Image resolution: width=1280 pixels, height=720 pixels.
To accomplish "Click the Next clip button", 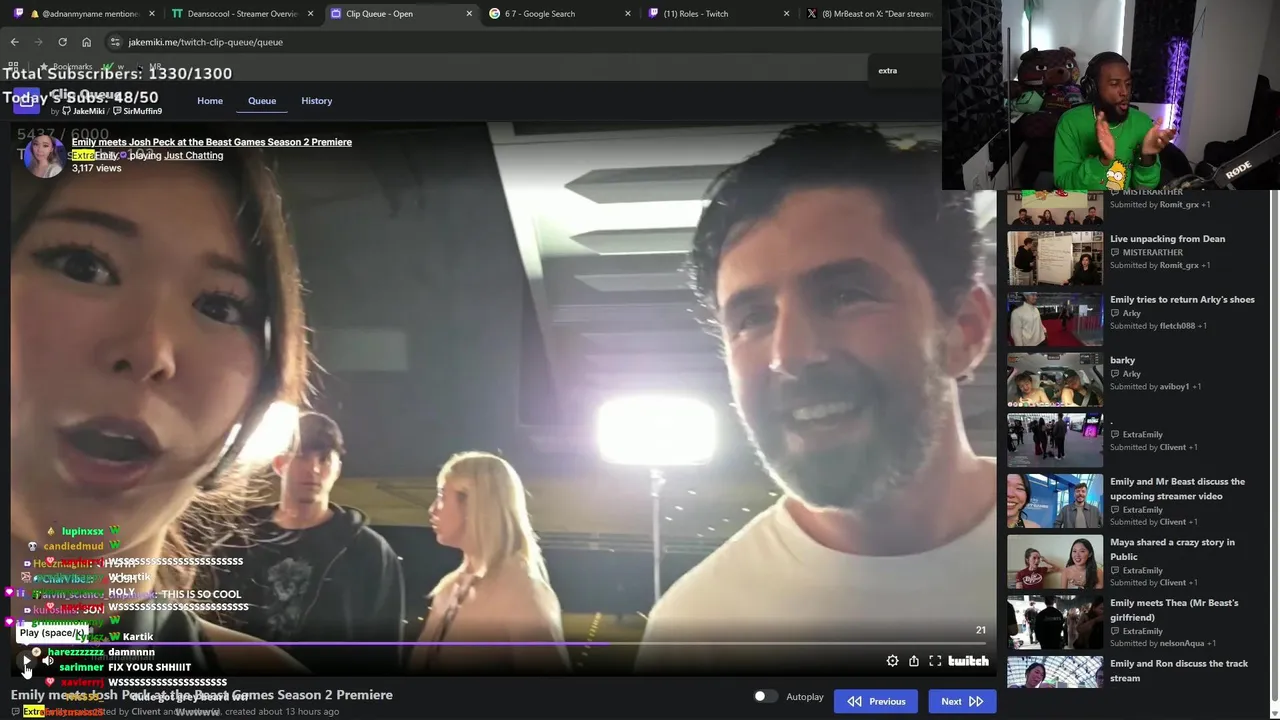I will click(961, 701).
